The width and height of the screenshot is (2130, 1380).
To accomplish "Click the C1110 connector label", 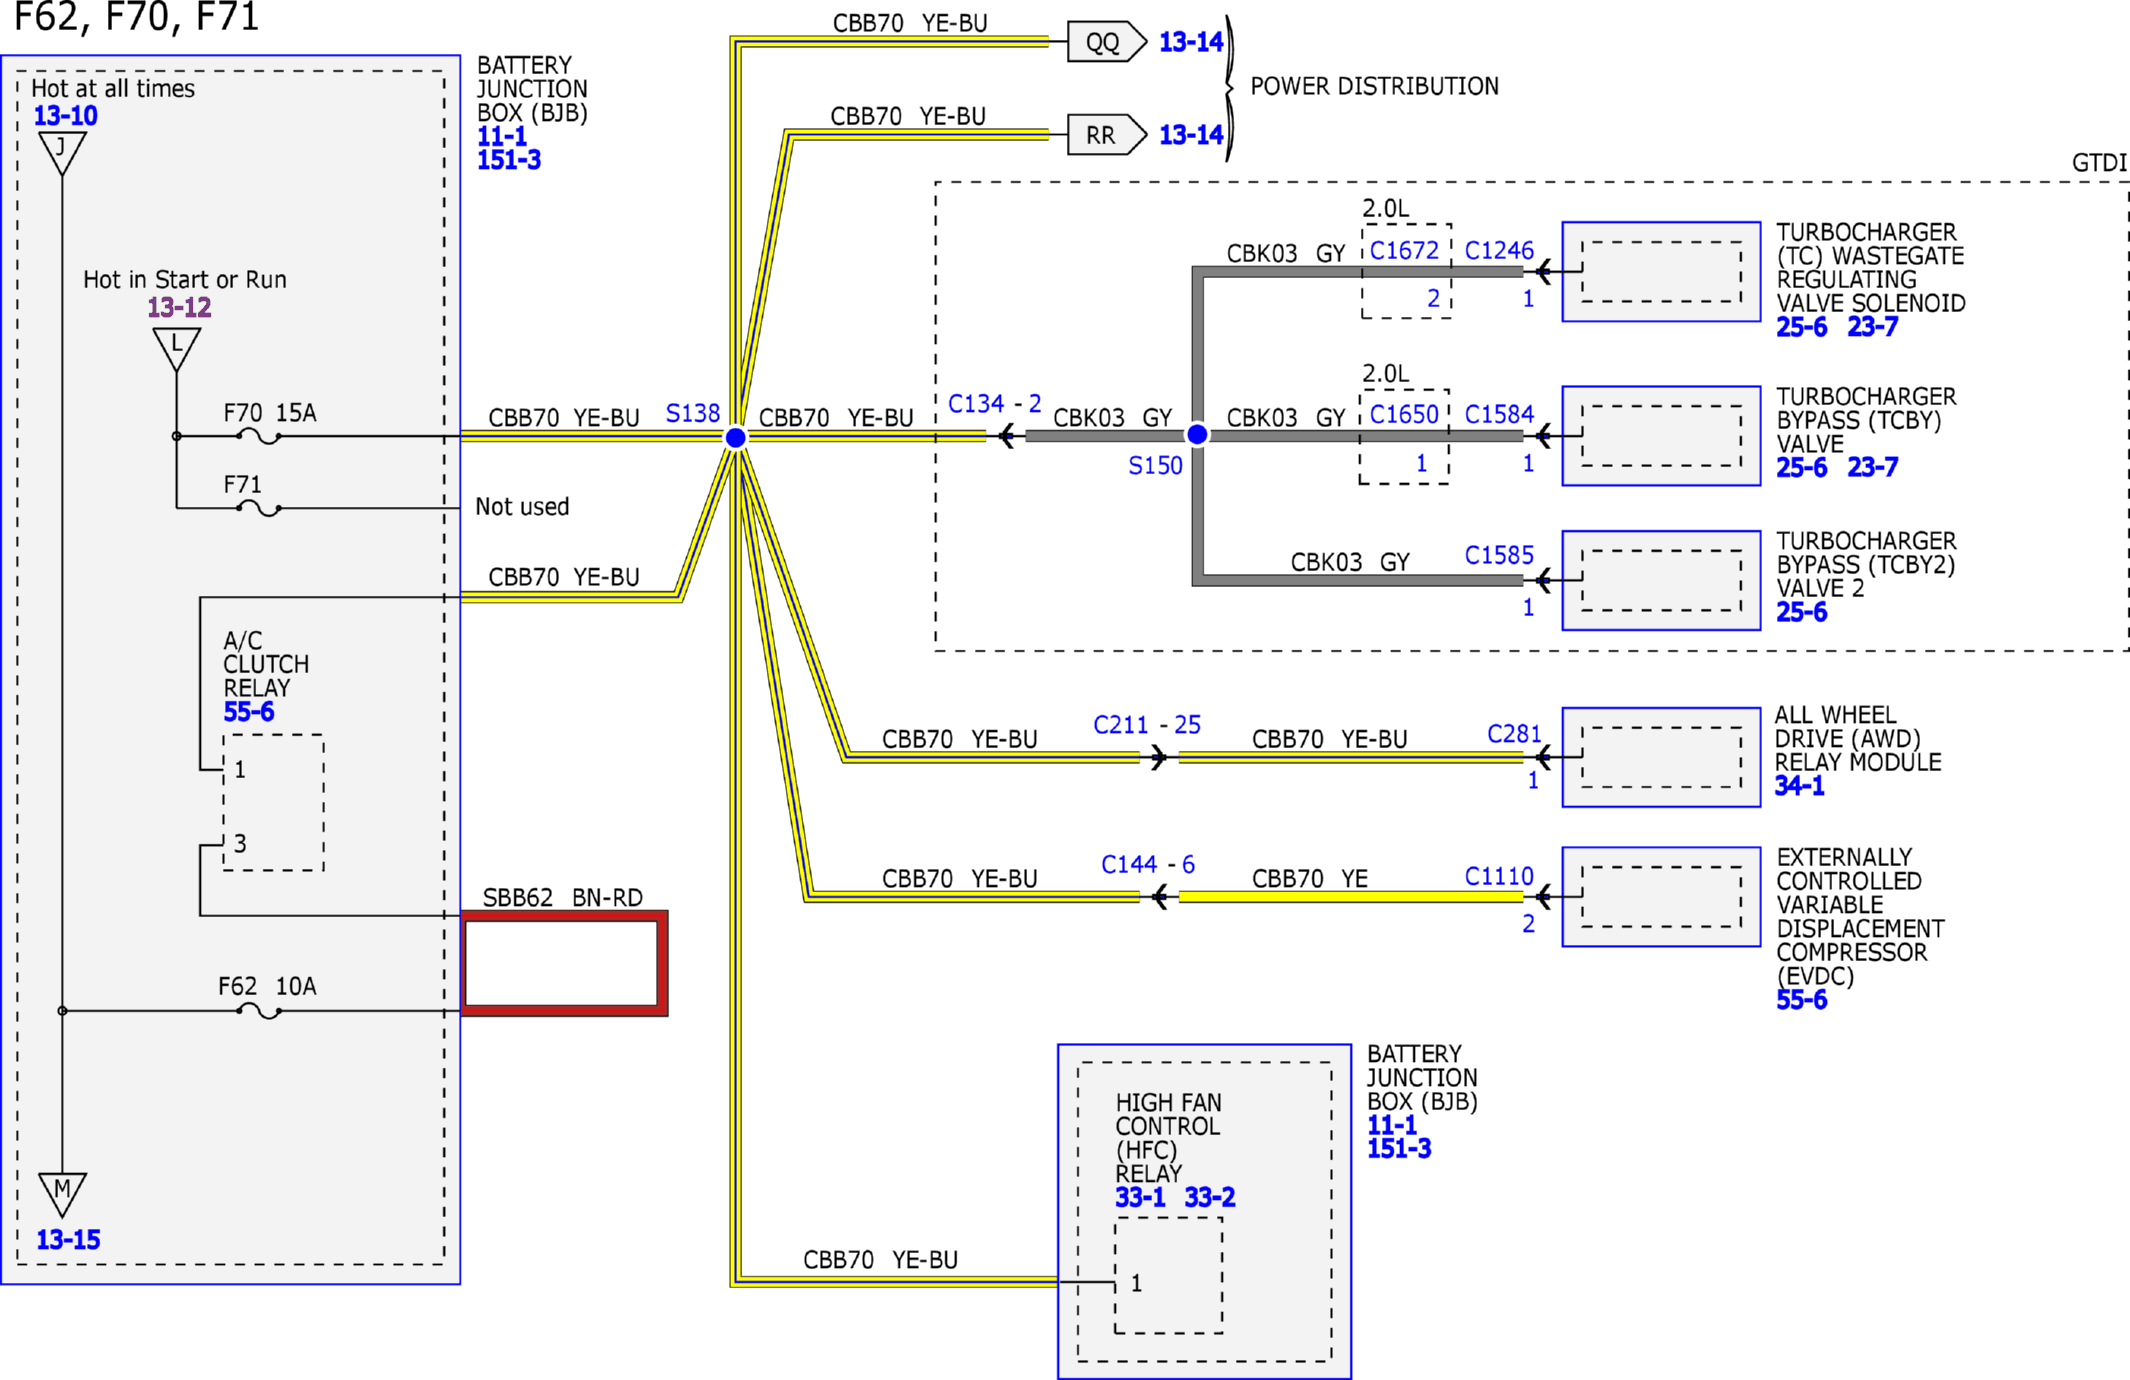I will tap(1499, 877).
